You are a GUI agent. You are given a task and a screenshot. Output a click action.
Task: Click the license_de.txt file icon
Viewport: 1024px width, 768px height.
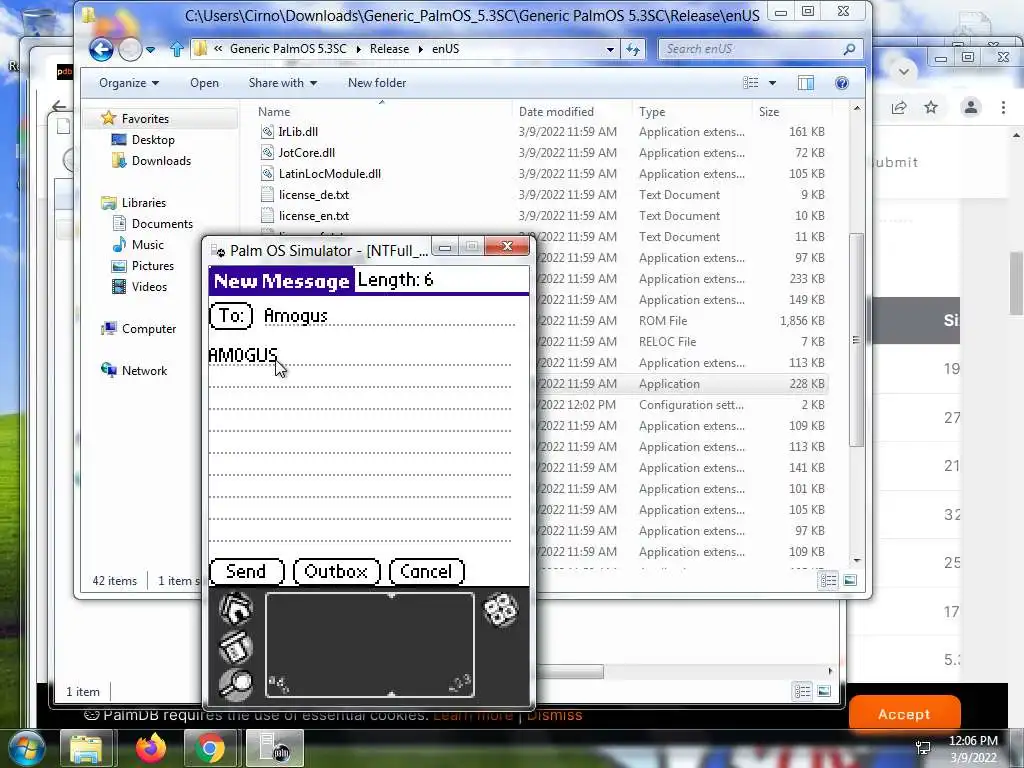[x=267, y=195]
